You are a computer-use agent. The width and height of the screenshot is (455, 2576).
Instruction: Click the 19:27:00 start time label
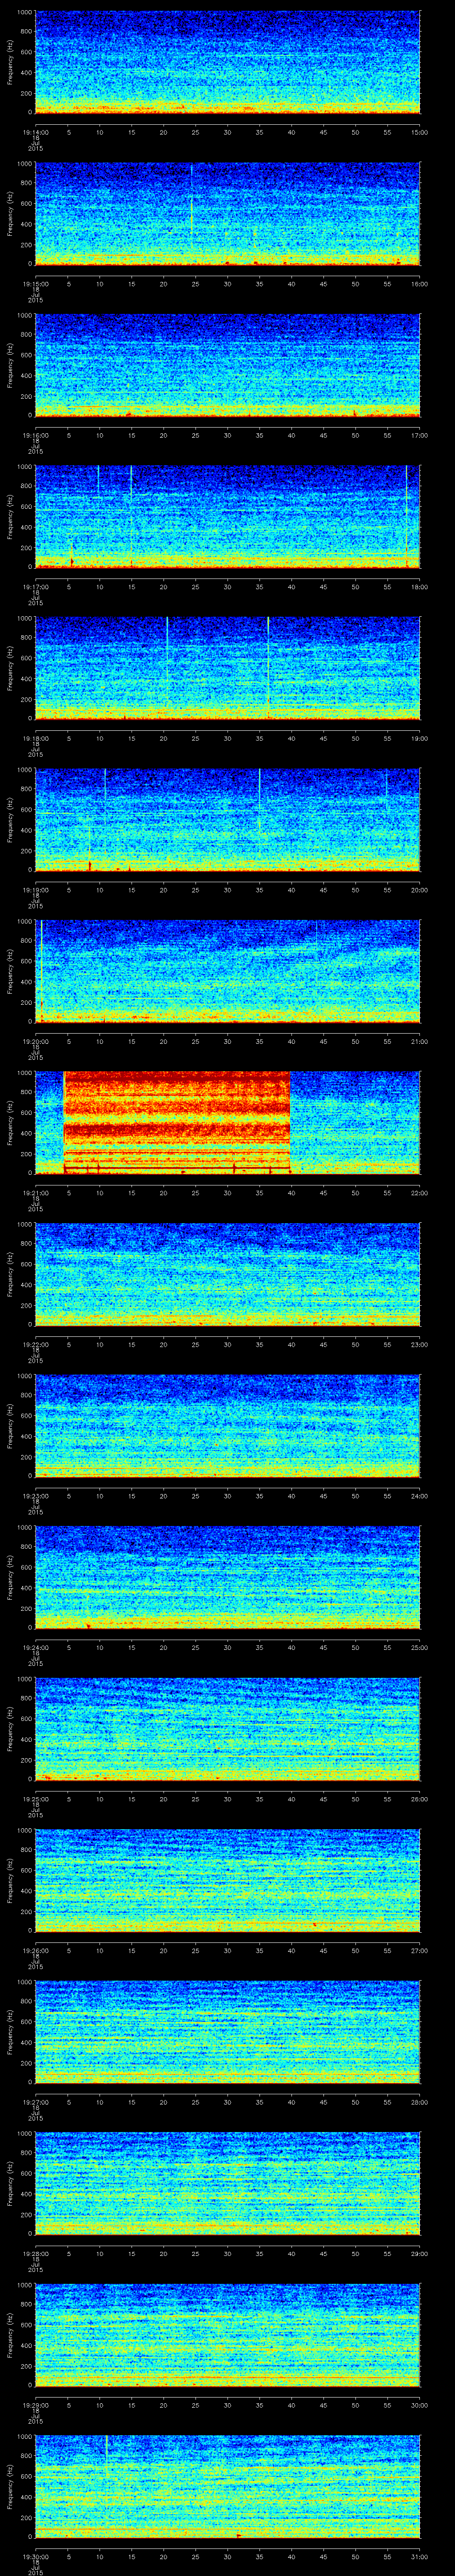click(35, 2101)
